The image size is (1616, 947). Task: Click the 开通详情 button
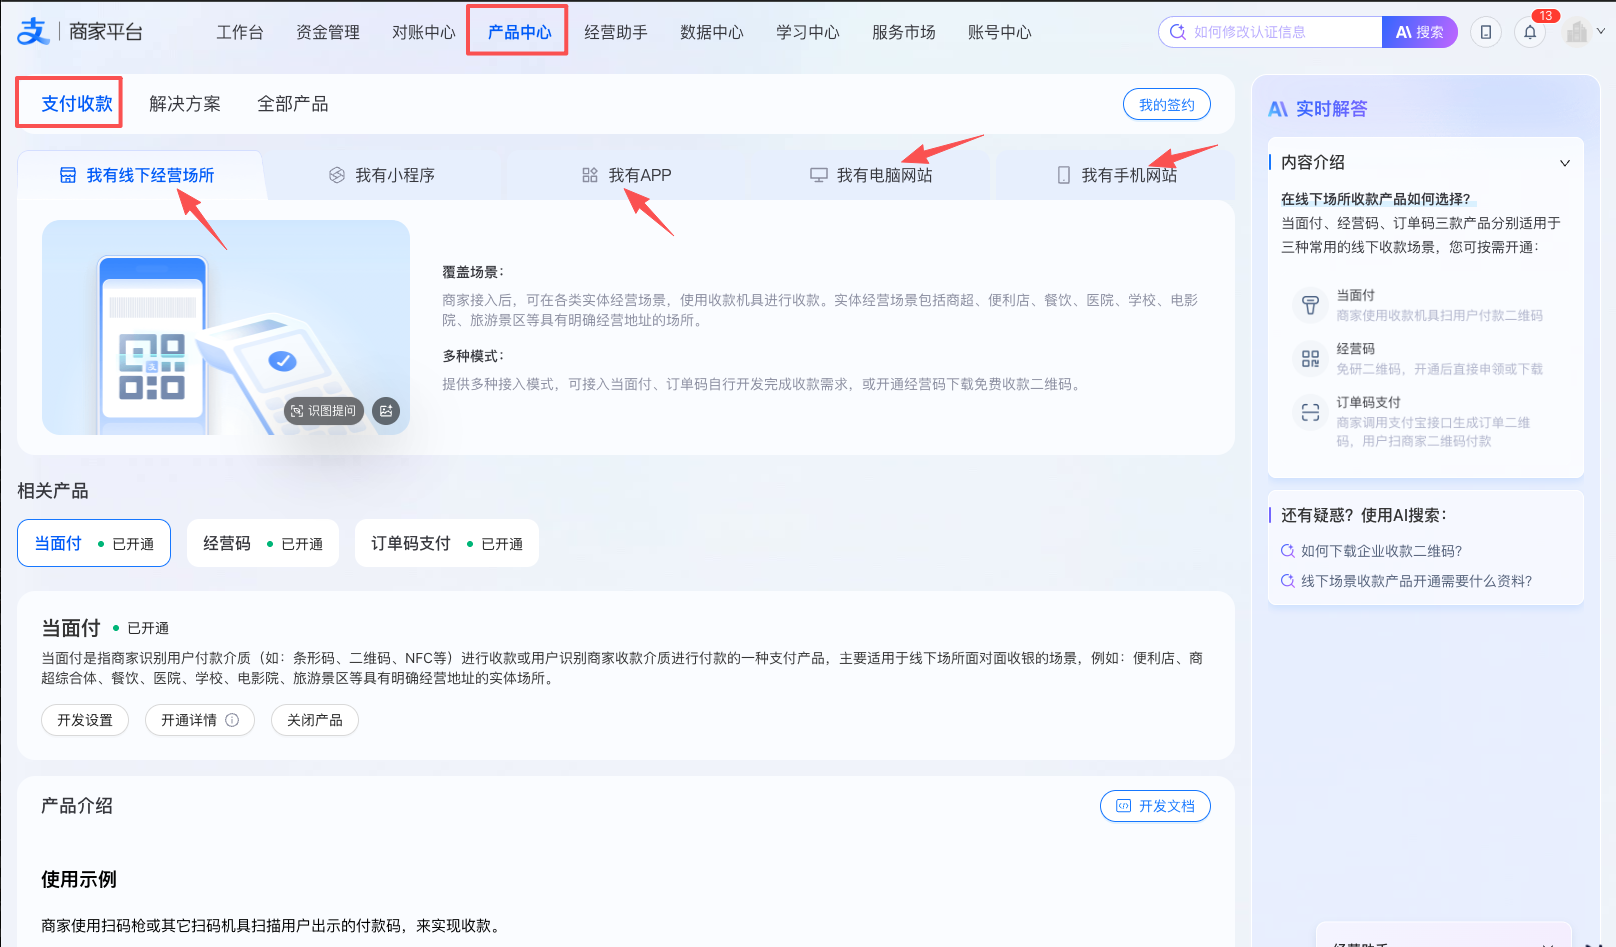point(200,720)
